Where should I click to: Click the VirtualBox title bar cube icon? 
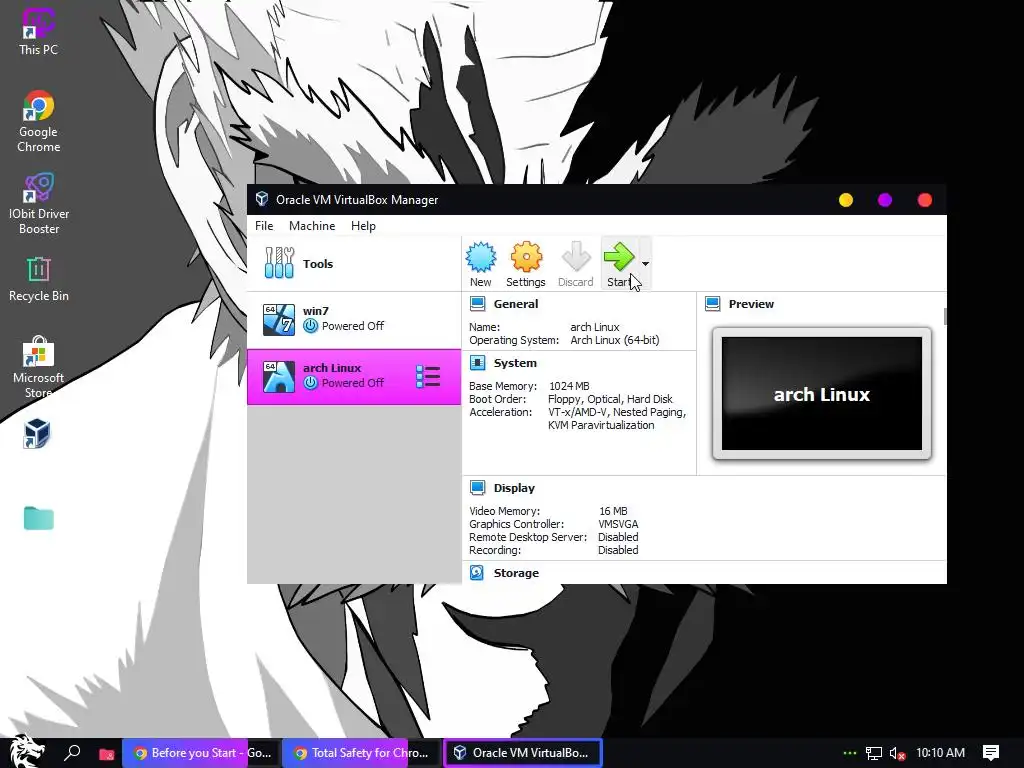(x=262, y=199)
